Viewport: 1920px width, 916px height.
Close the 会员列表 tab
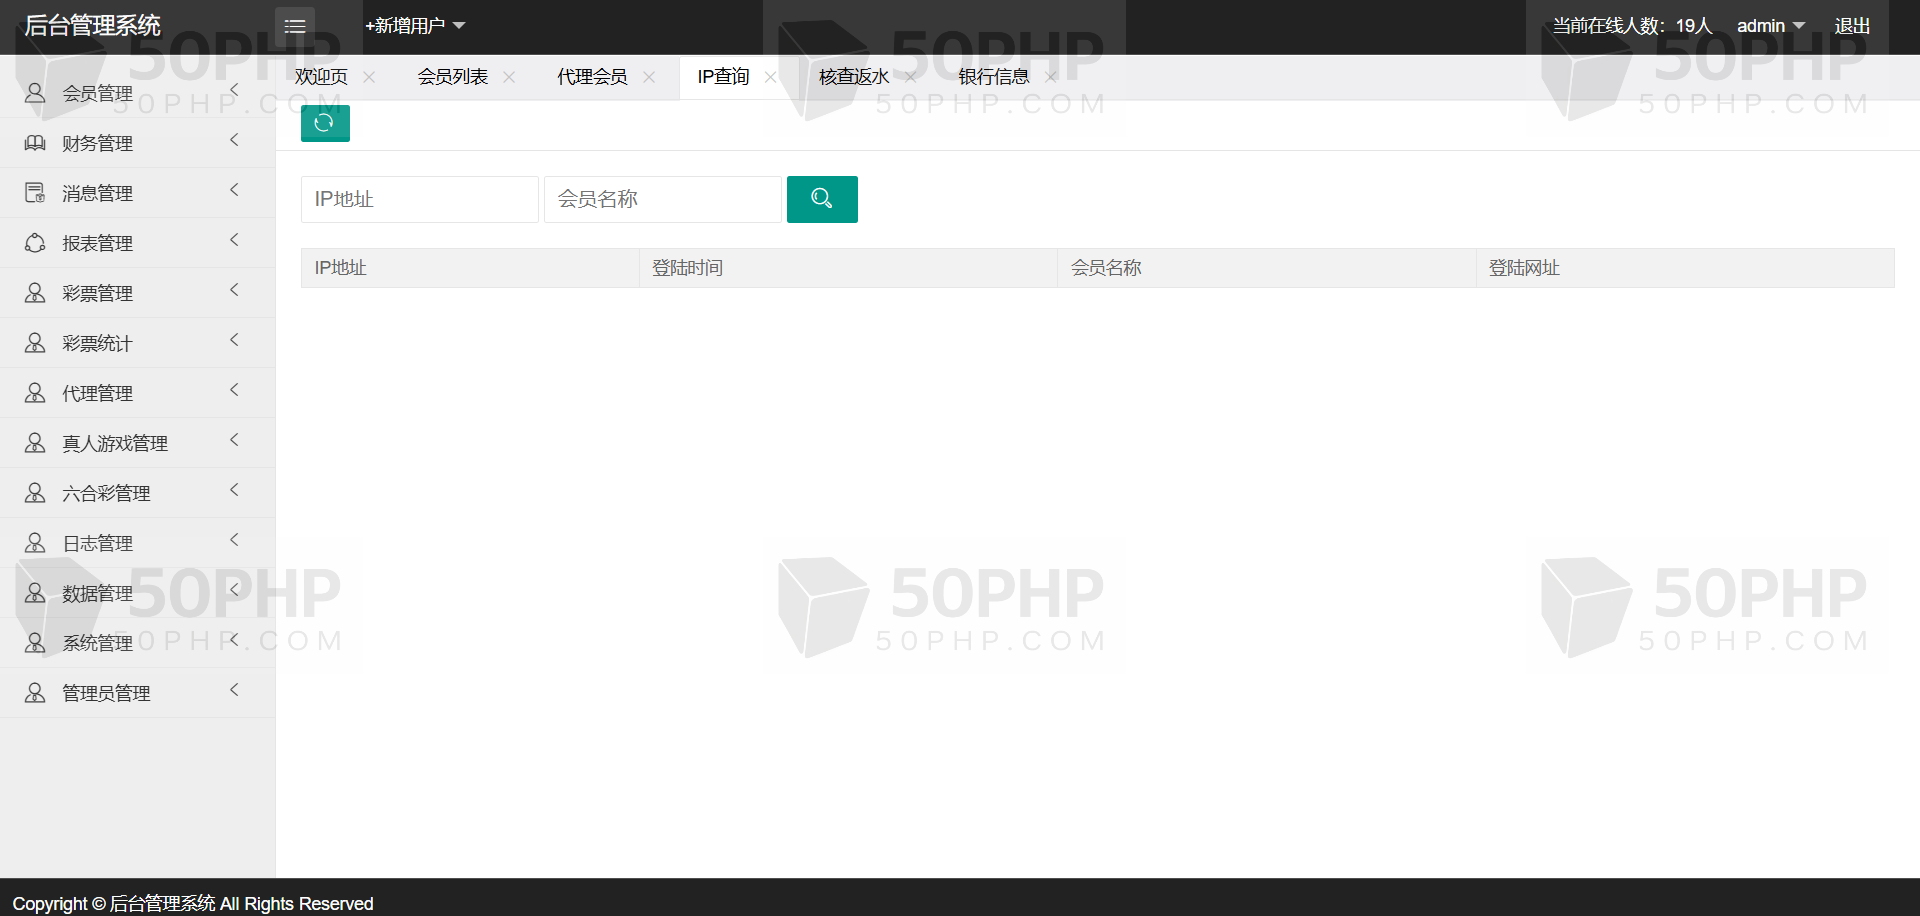(509, 77)
